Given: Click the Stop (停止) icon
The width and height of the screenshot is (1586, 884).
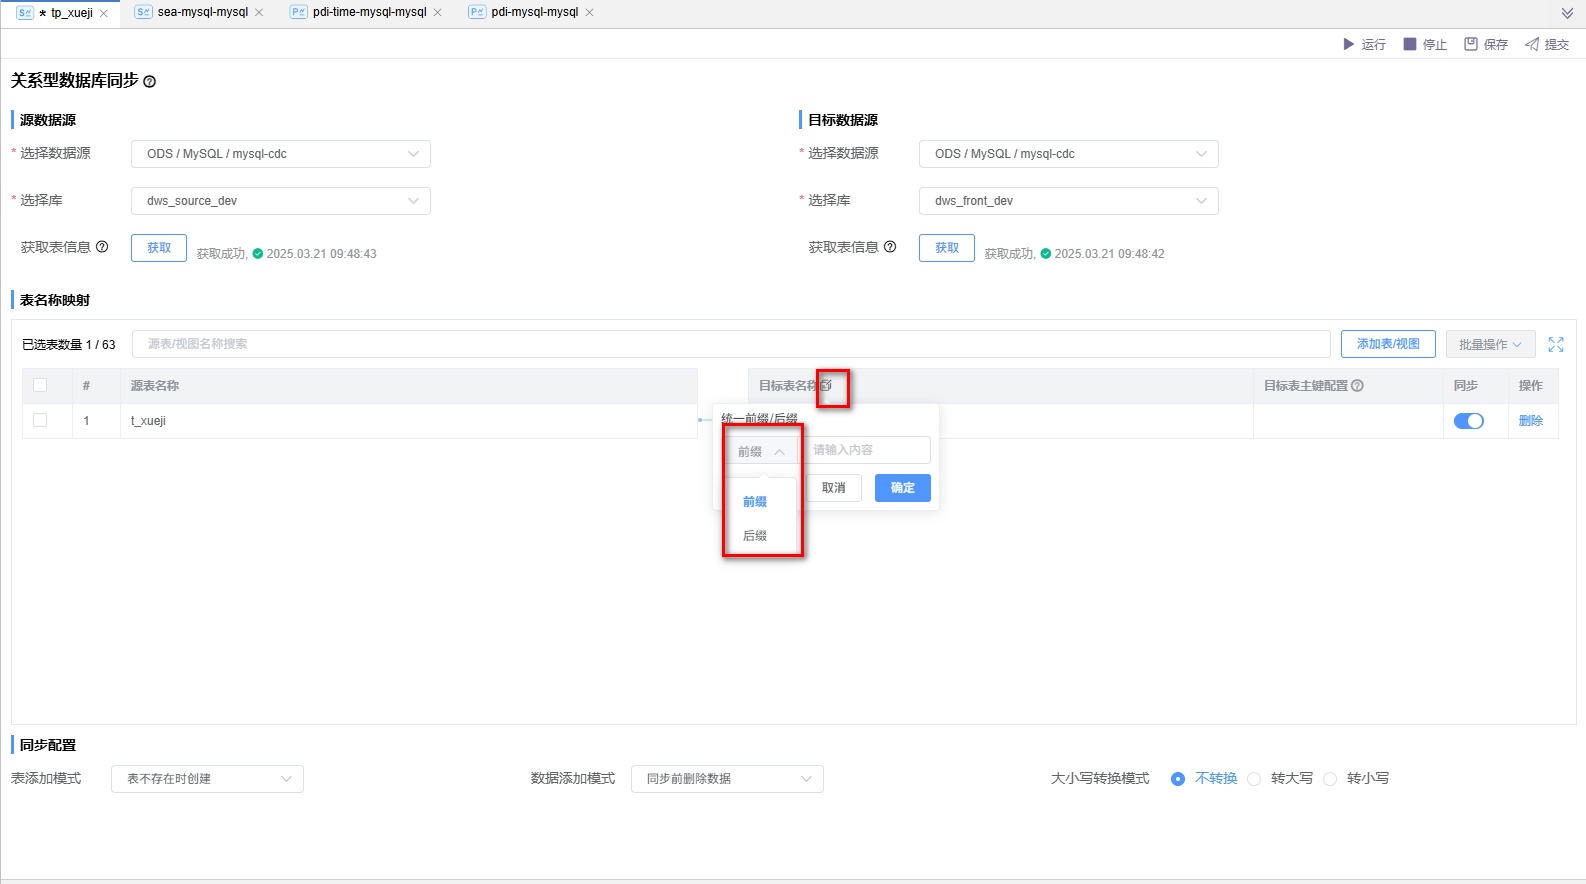Looking at the screenshot, I should pos(1410,44).
